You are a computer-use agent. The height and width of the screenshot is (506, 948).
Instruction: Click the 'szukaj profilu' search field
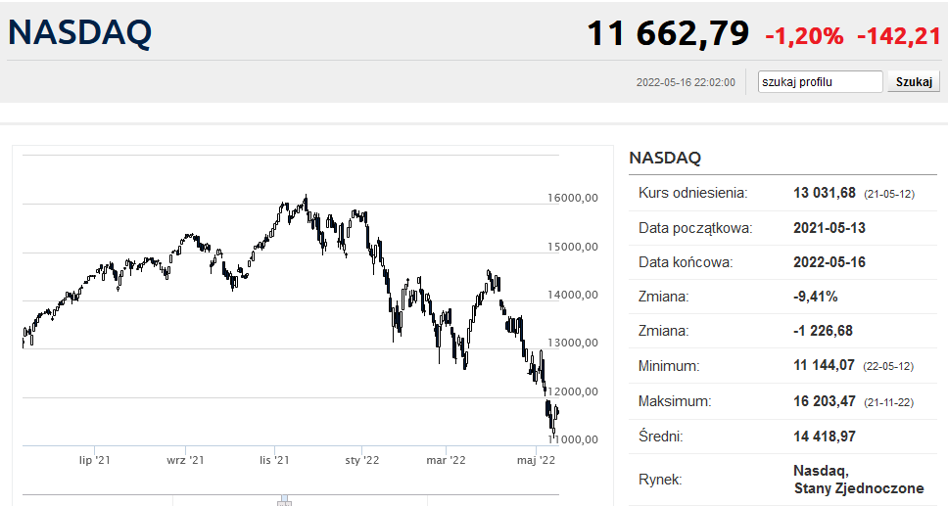[820, 82]
